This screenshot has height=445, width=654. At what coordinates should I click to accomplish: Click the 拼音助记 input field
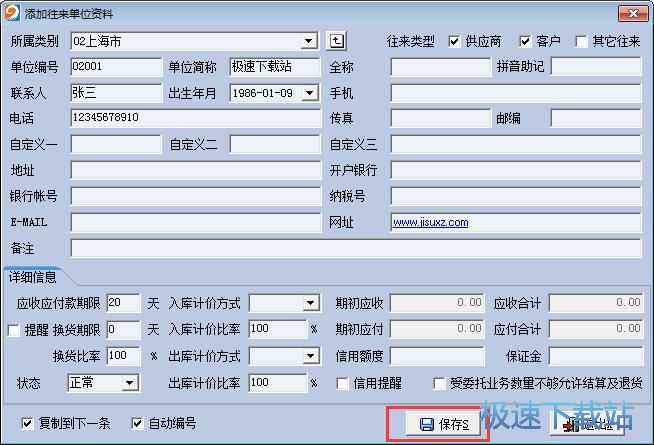click(x=596, y=67)
